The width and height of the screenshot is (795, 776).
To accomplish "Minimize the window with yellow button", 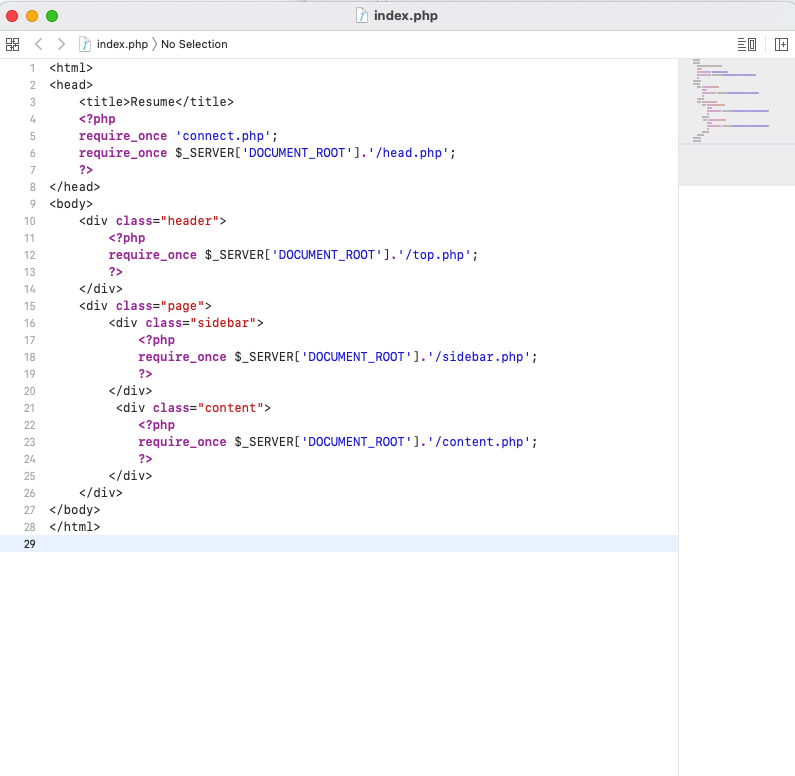I will 32,16.
